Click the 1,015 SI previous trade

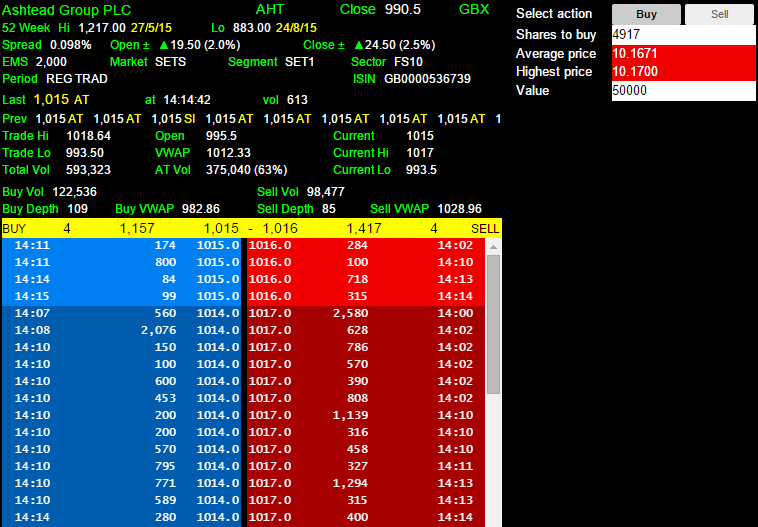point(173,119)
